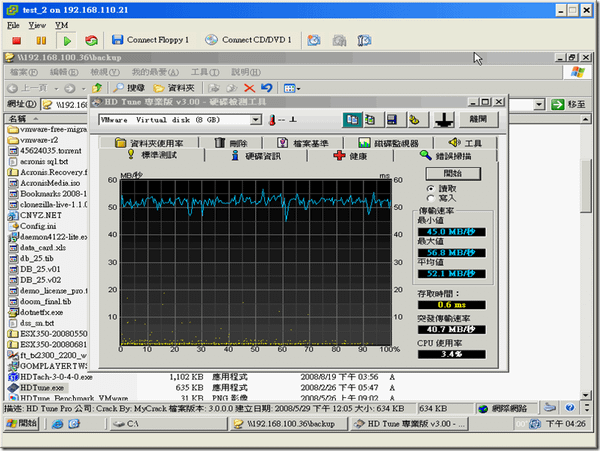This screenshot has height=451, width=600.
Task: Click the Explorer scroll down arrow
Action: 586,395
